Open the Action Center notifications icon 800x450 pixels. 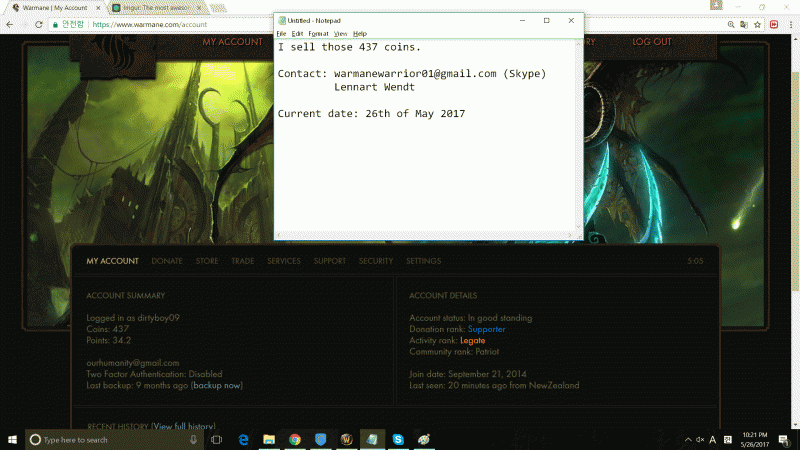pyautogui.click(x=784, y=439)
